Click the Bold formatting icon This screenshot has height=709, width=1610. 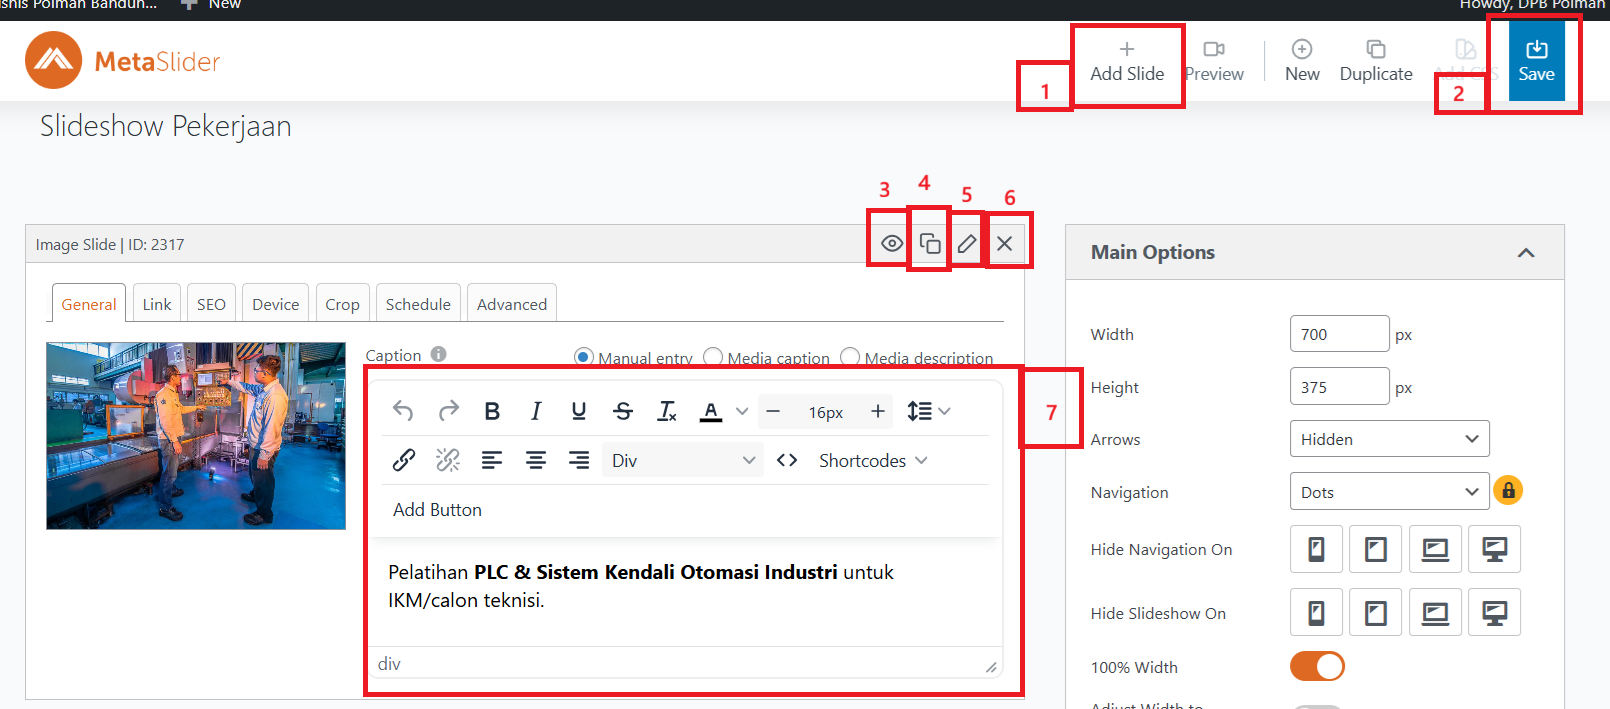click(x=492, y=411)
